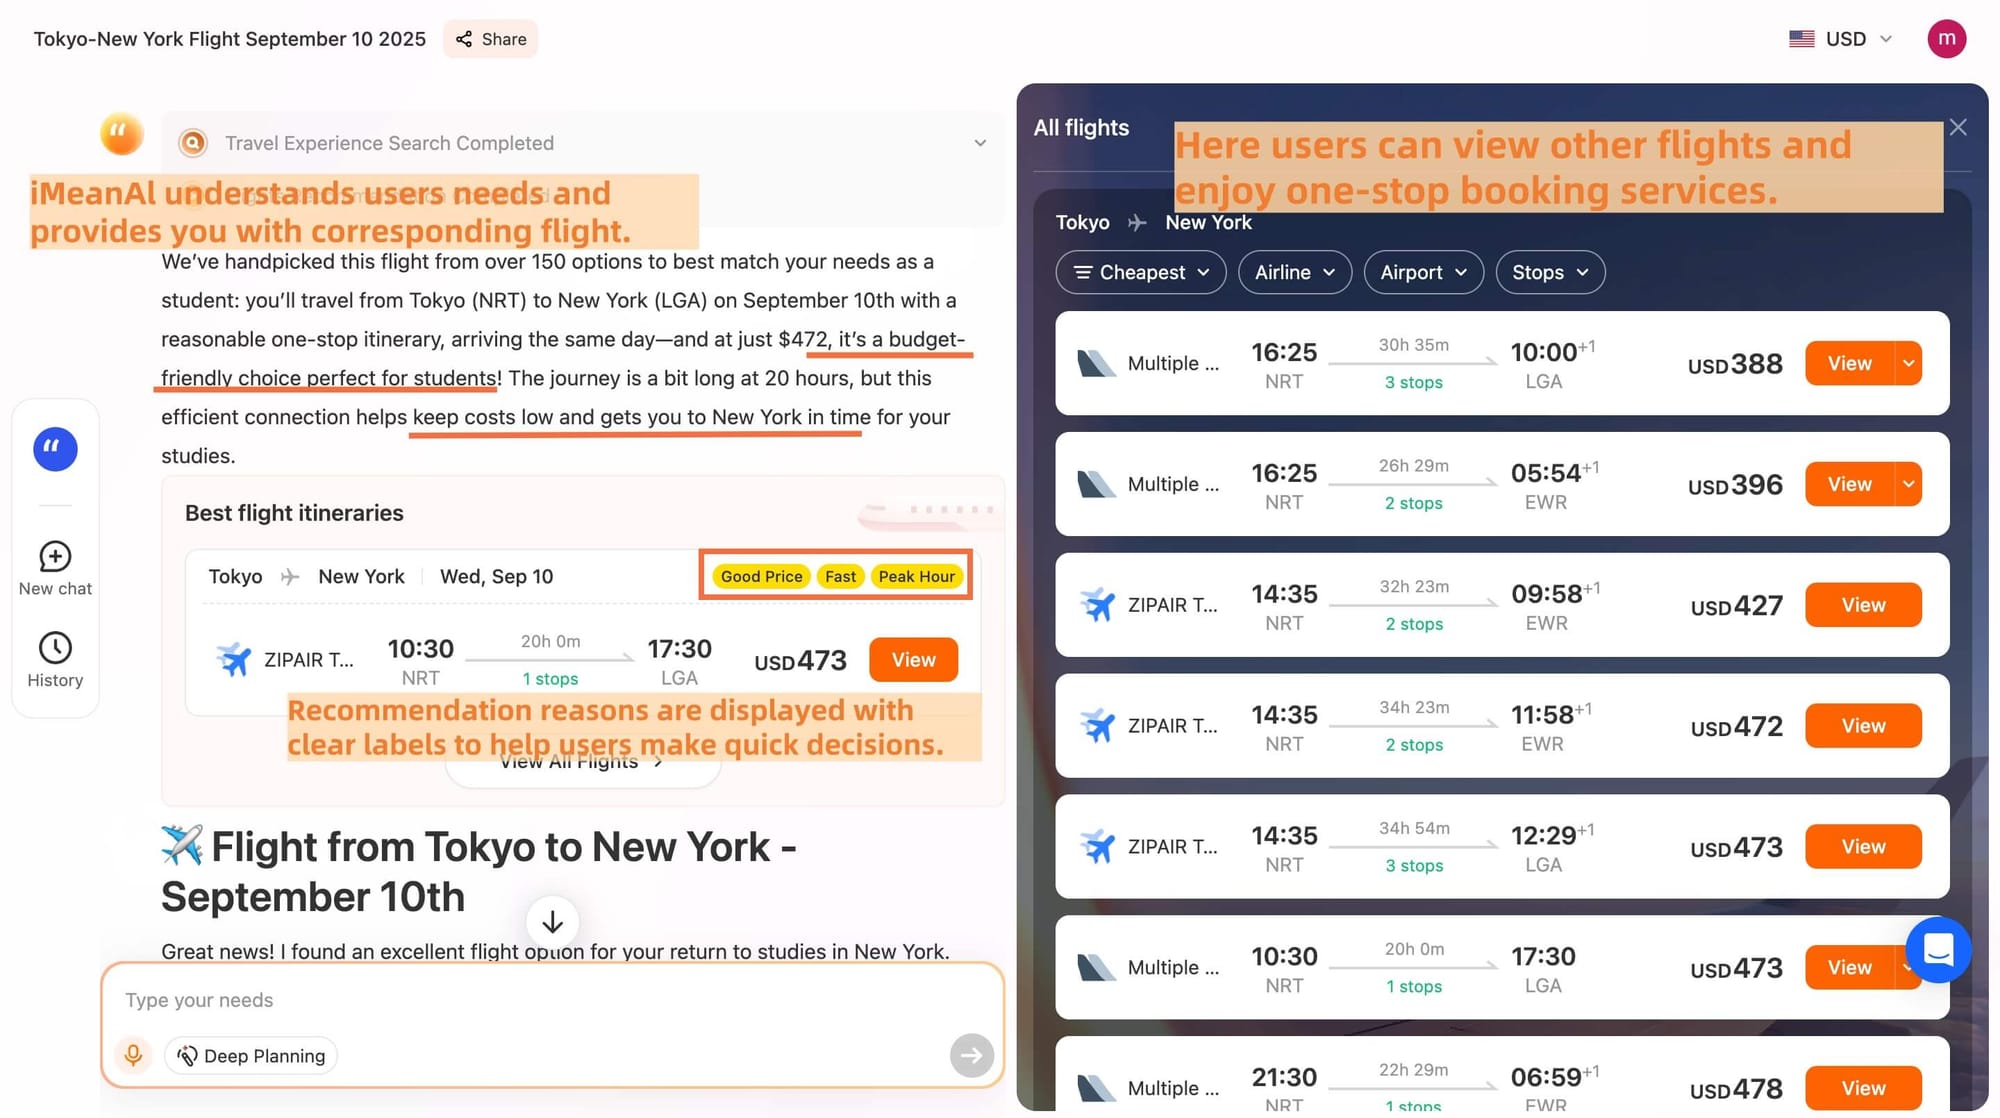The height and width of the screenshot is (1118, 2000).
Task: Click the View All Flights link
Action: [581, 760]
